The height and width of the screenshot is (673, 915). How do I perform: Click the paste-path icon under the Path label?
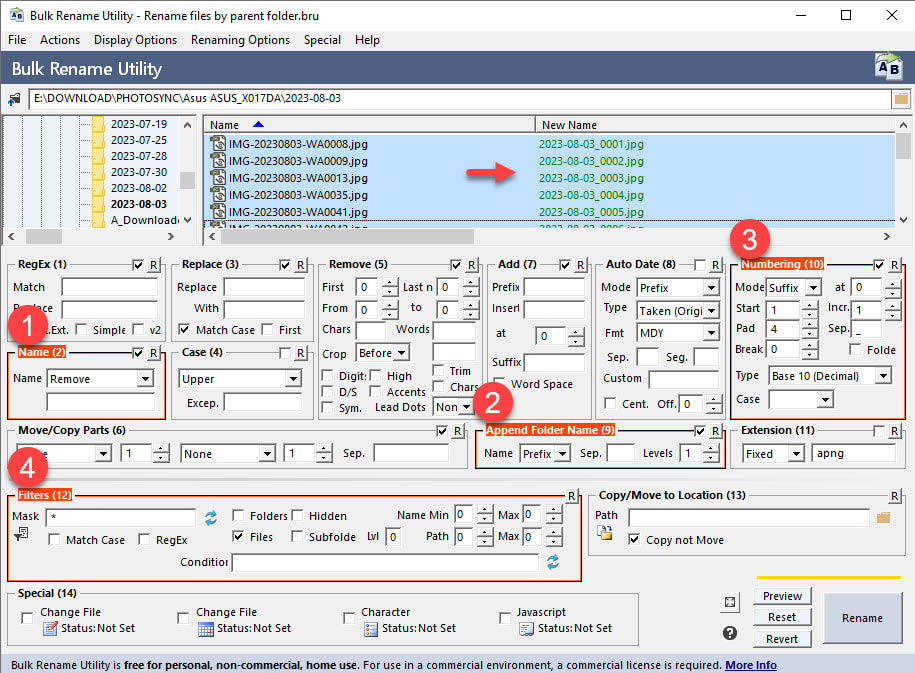pyautogui.click(x=605, y=532)
